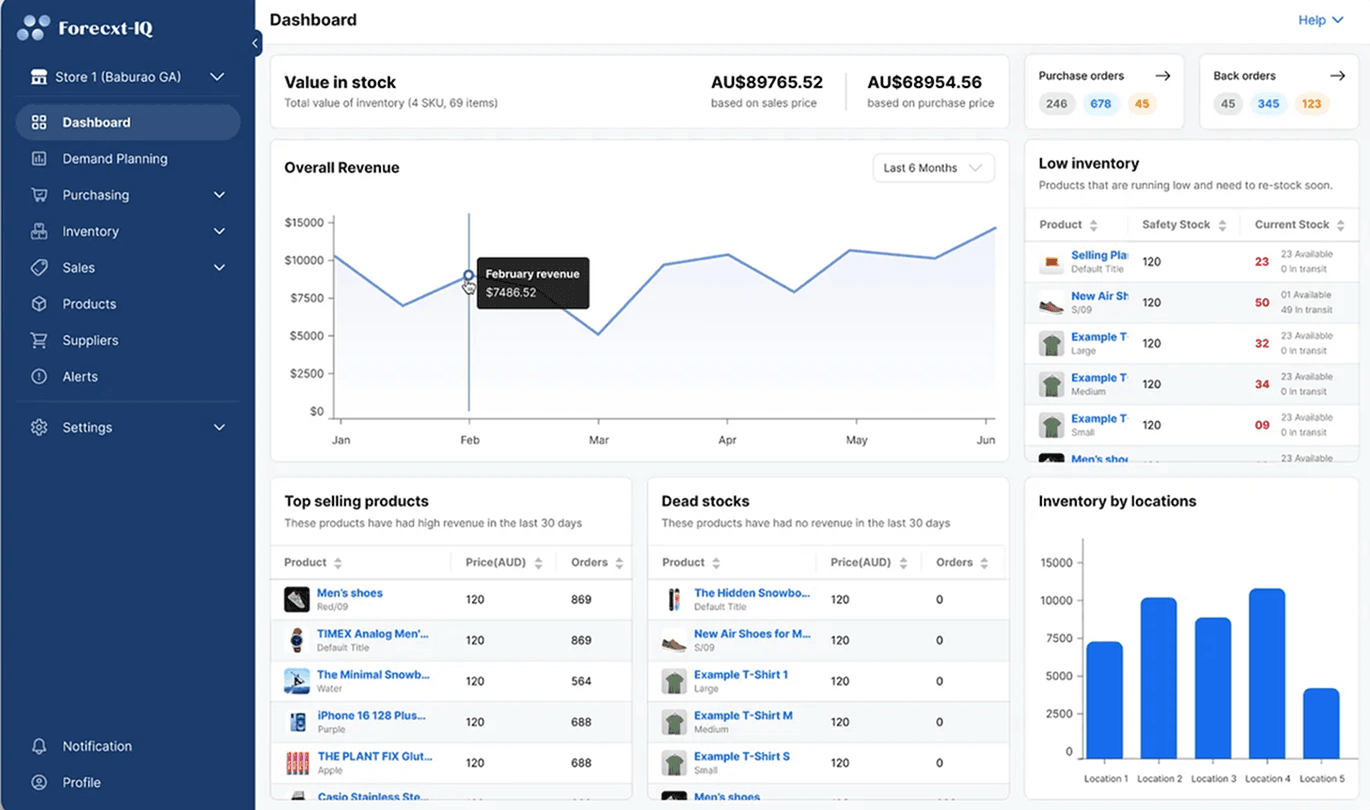This screenshot has height=810, width=1370.
Task: Open Men's shoes from Top selling products
Action: [x=347, y=595]
